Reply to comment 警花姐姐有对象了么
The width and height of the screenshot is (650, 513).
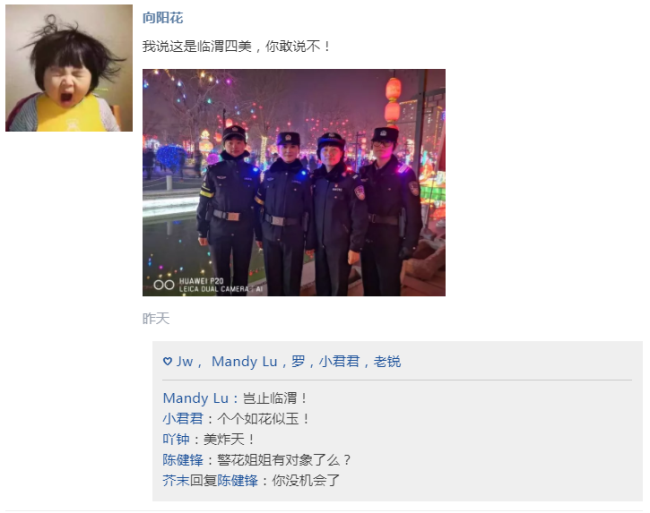coord(284,460)
